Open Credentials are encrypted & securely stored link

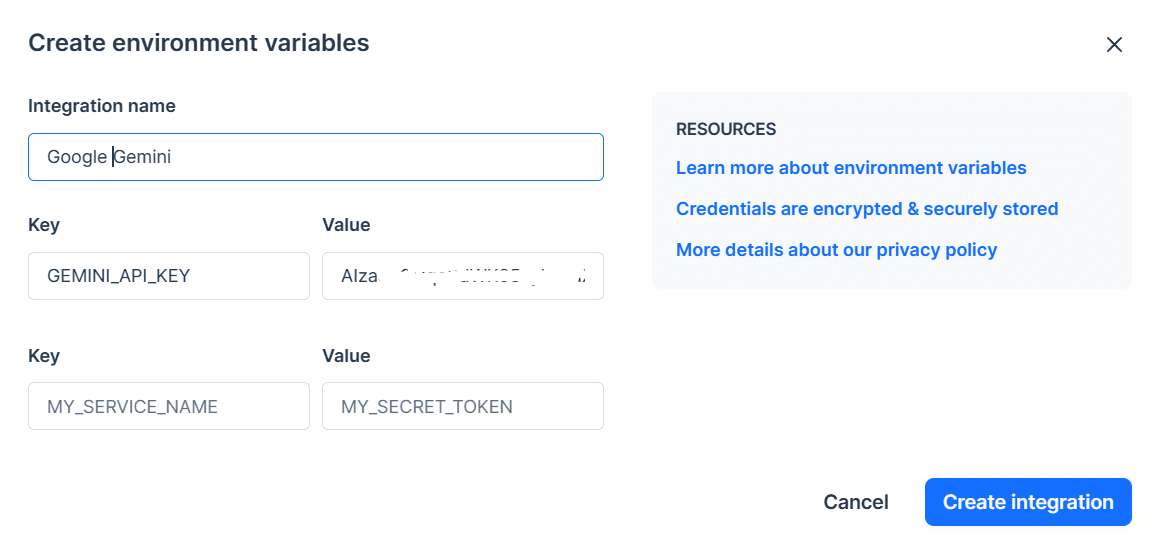(867, 209)
